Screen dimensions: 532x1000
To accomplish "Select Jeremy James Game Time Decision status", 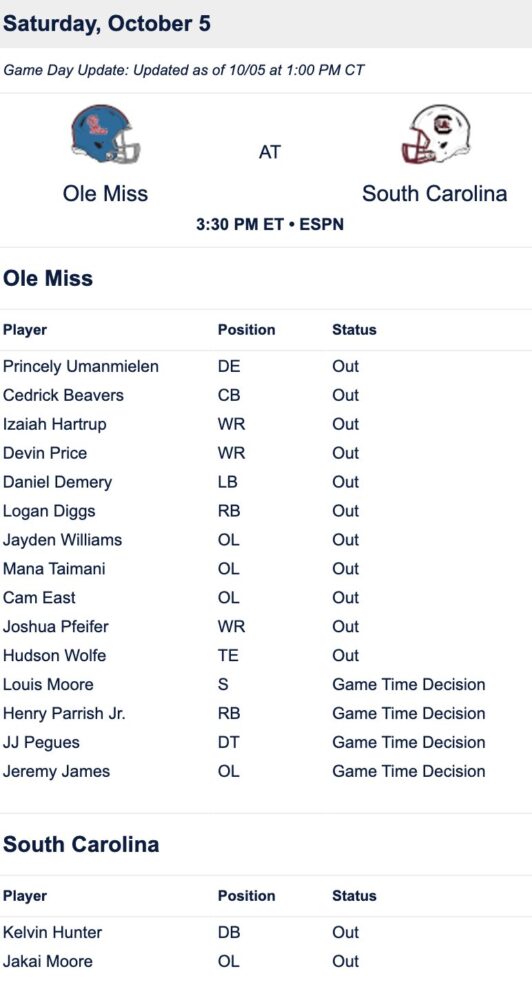I will click(408, 771).
